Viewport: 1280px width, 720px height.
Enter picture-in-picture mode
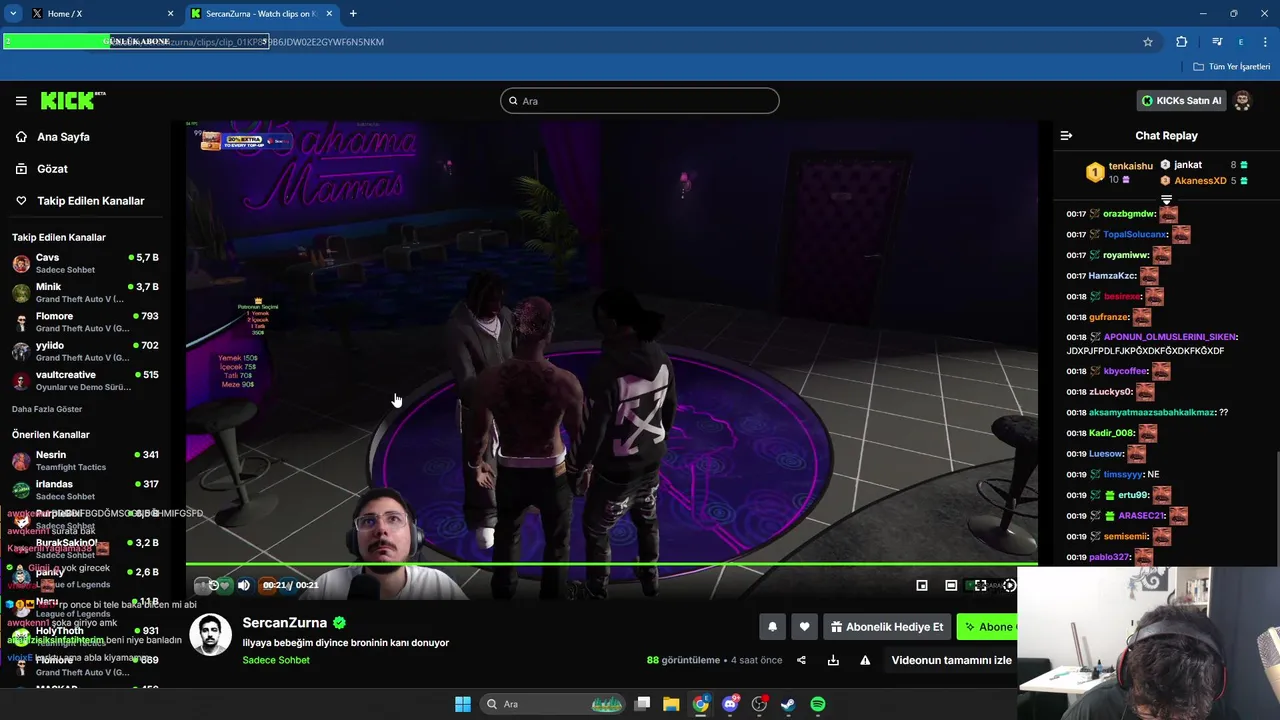click(922, 585)
